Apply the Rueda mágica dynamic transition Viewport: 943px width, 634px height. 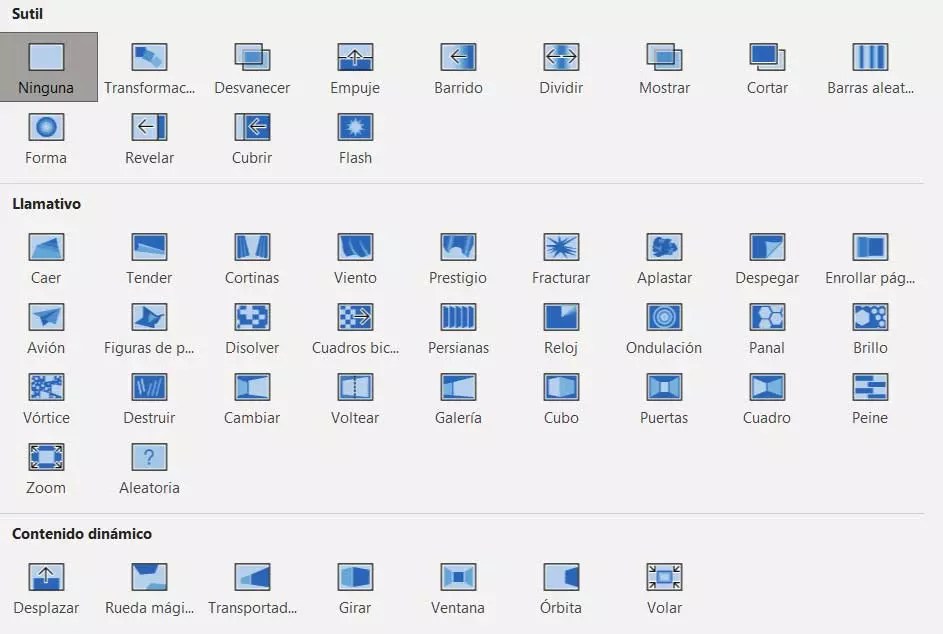point(148,578)
